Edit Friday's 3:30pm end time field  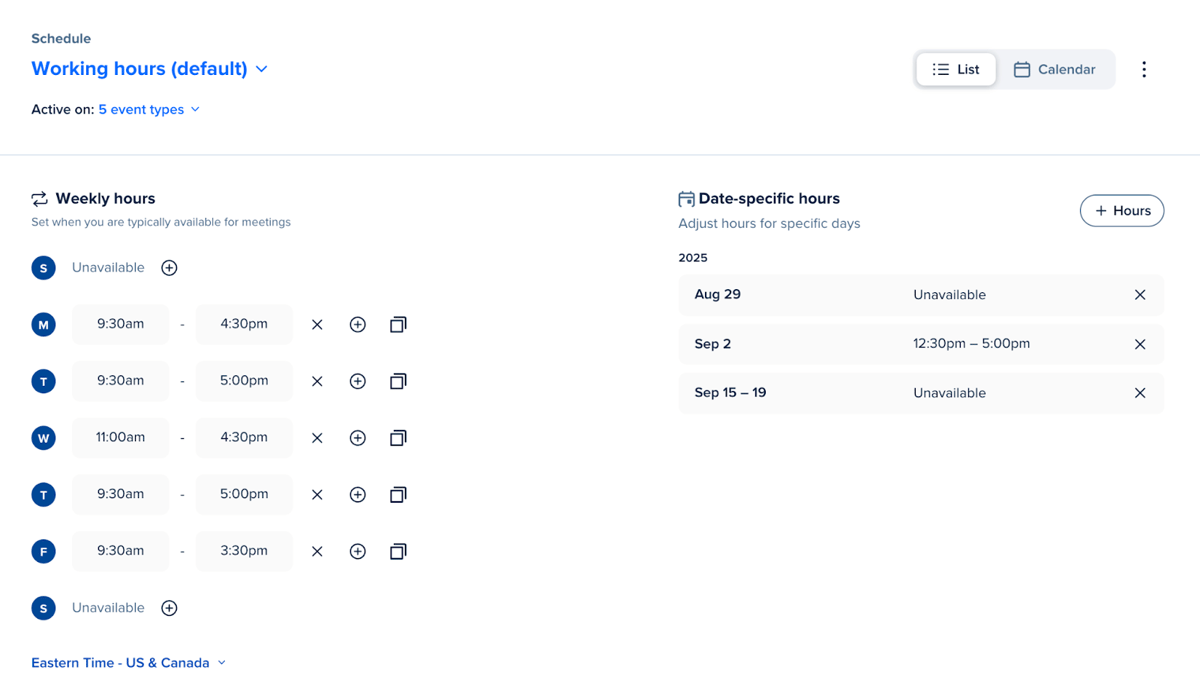(244, 551)
